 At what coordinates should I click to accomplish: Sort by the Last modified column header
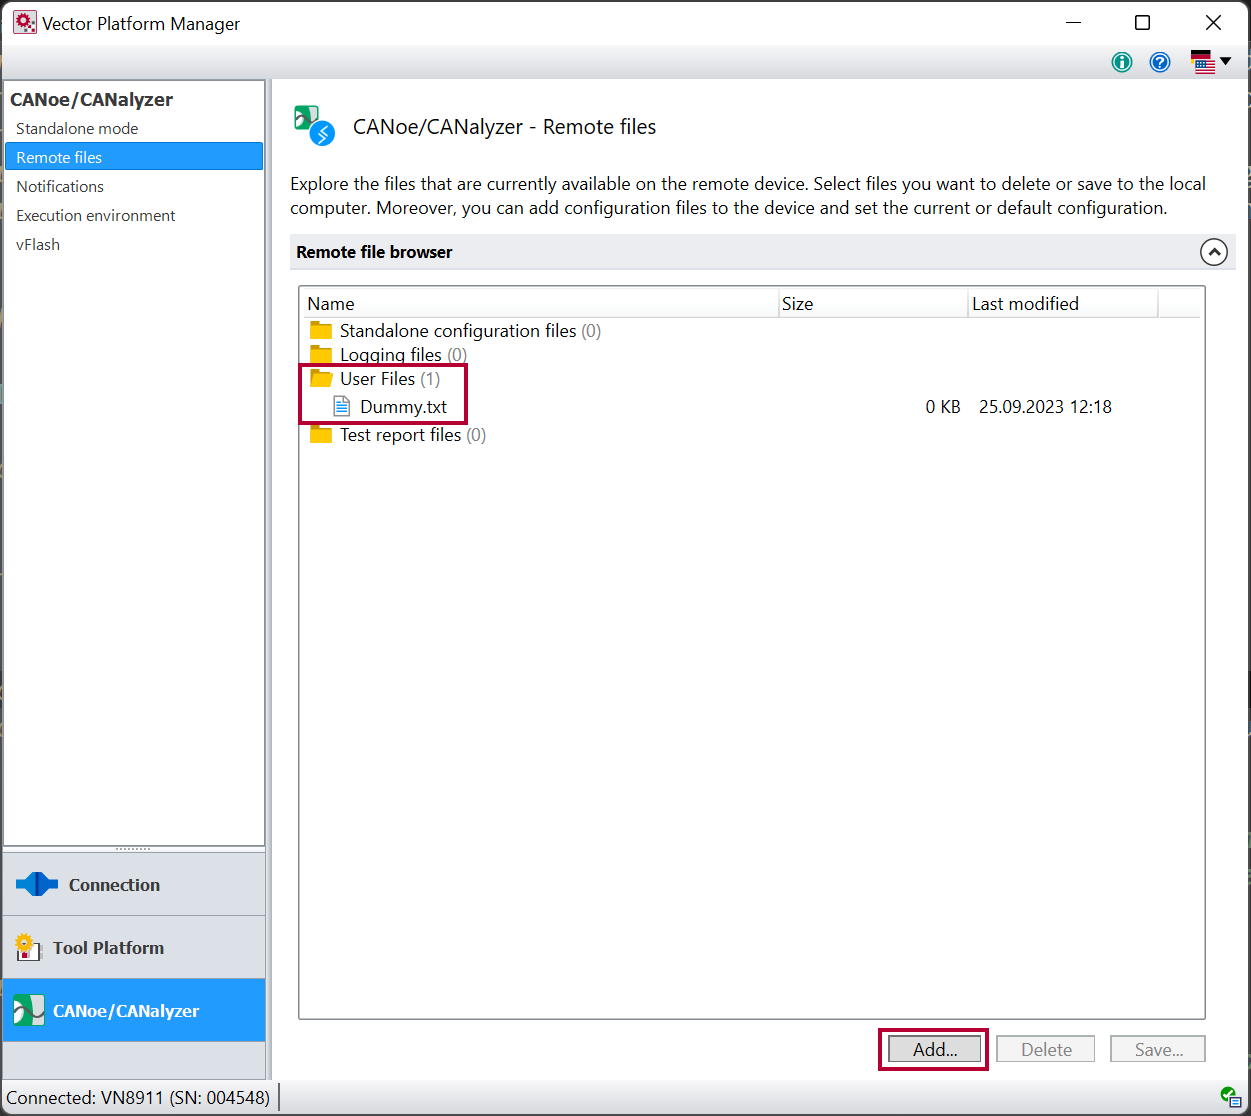point(1064,304)
